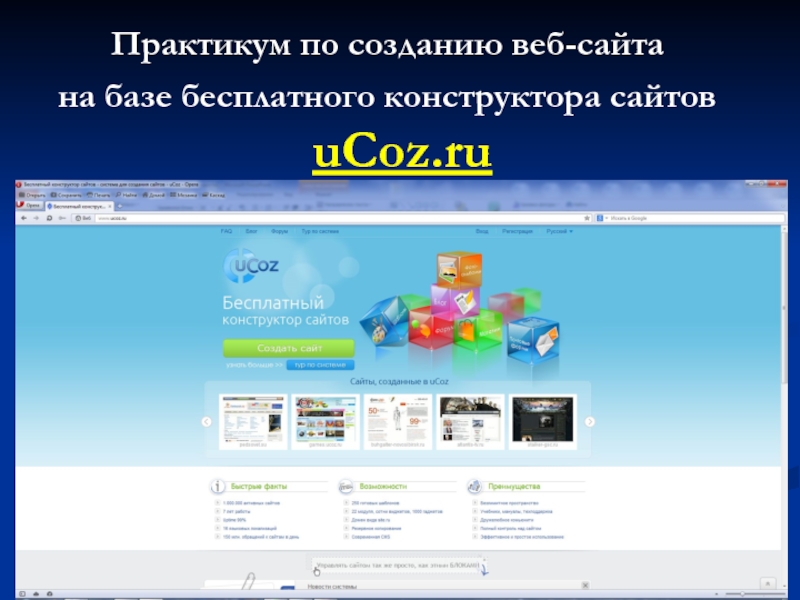Click the cloud Opera Link status icon
Screen dimensions: 800x600
click(x=36, y=594)
